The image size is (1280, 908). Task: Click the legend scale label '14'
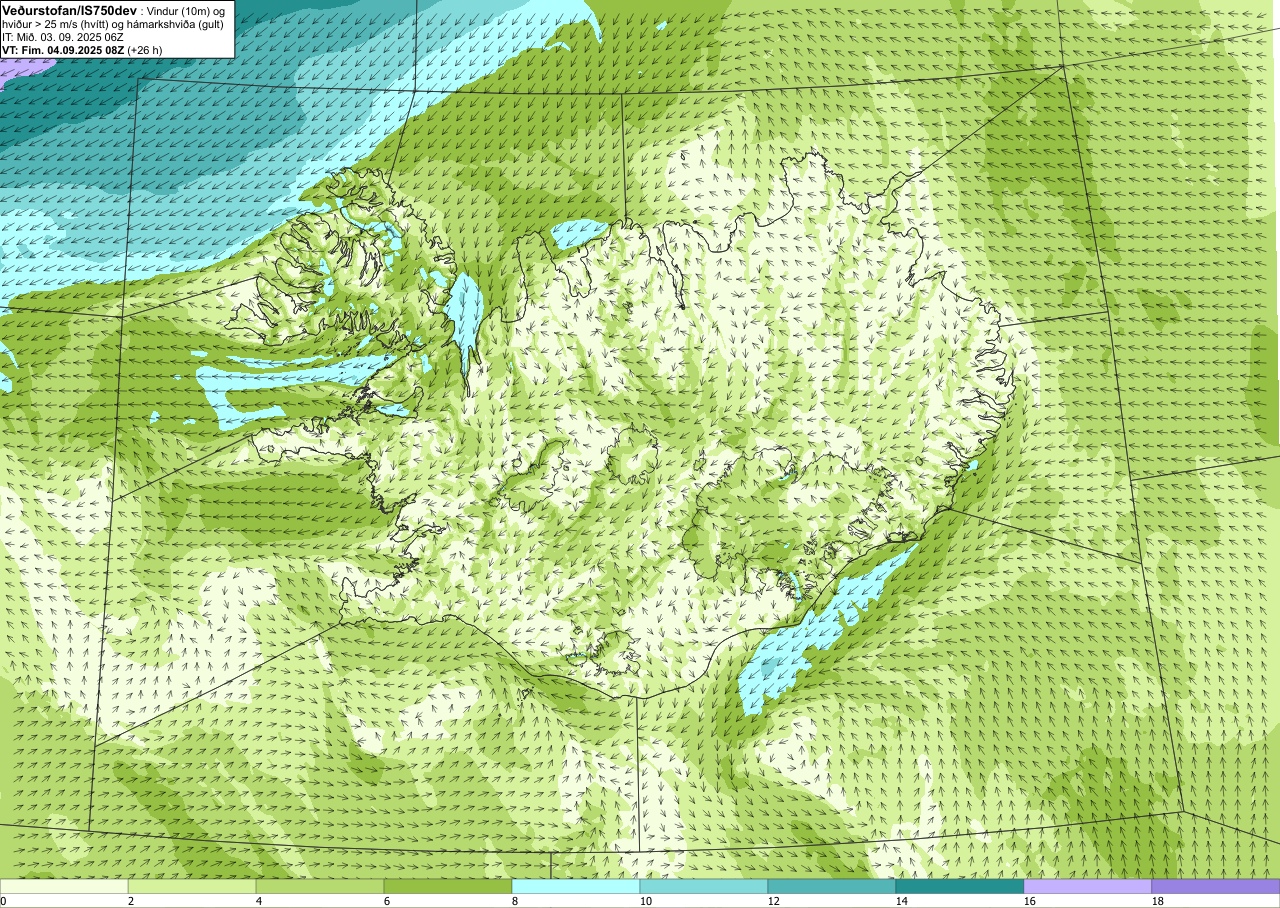click(x=902, y=901)
